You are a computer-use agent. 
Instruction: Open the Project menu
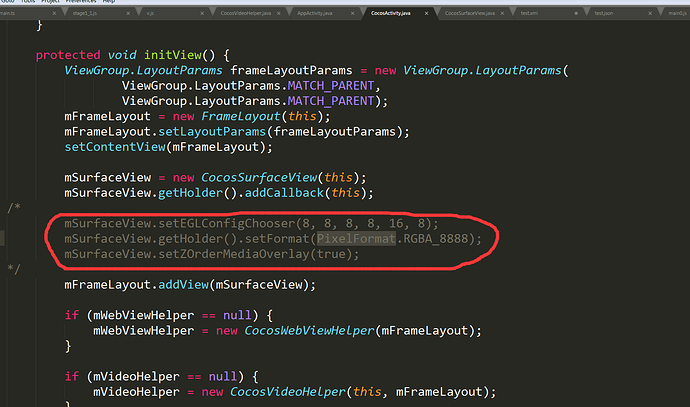[x=50, y=2]
